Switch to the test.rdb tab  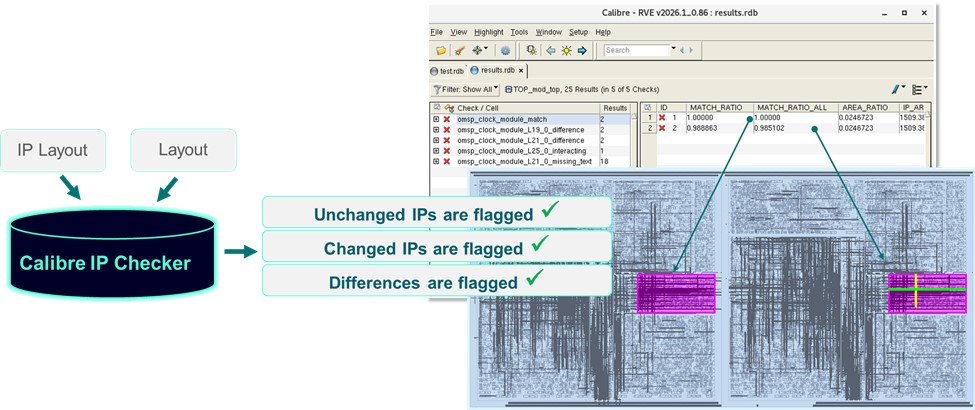point(447,71)
